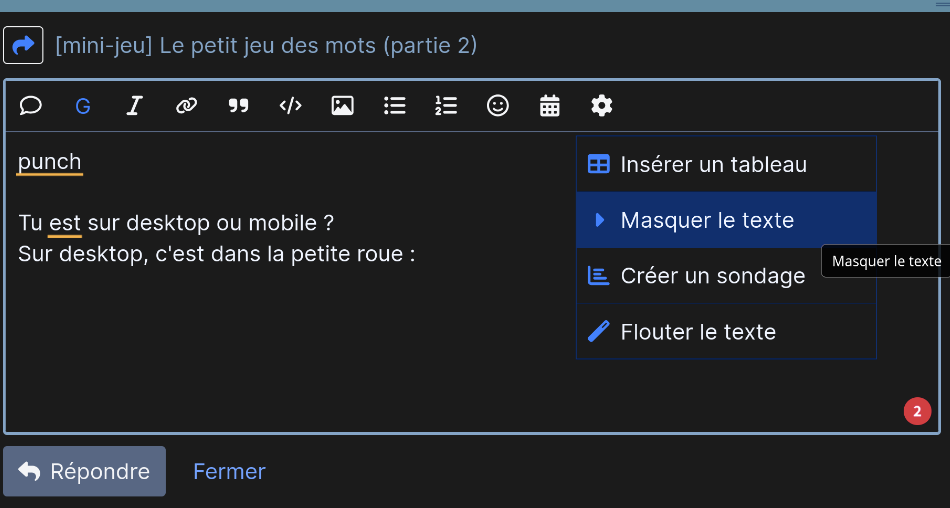Click the blue G icon in toolbar
This screenshot has height=508, width=950.
coord(83,106)
